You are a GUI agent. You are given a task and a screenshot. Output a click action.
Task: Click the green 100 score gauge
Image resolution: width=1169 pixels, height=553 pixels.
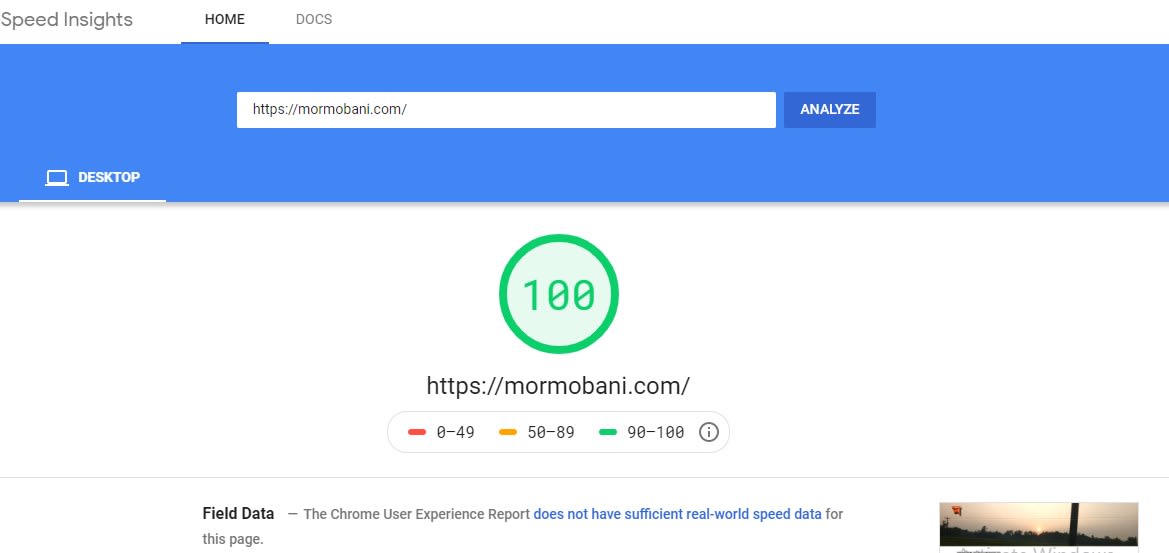(559, 294)
